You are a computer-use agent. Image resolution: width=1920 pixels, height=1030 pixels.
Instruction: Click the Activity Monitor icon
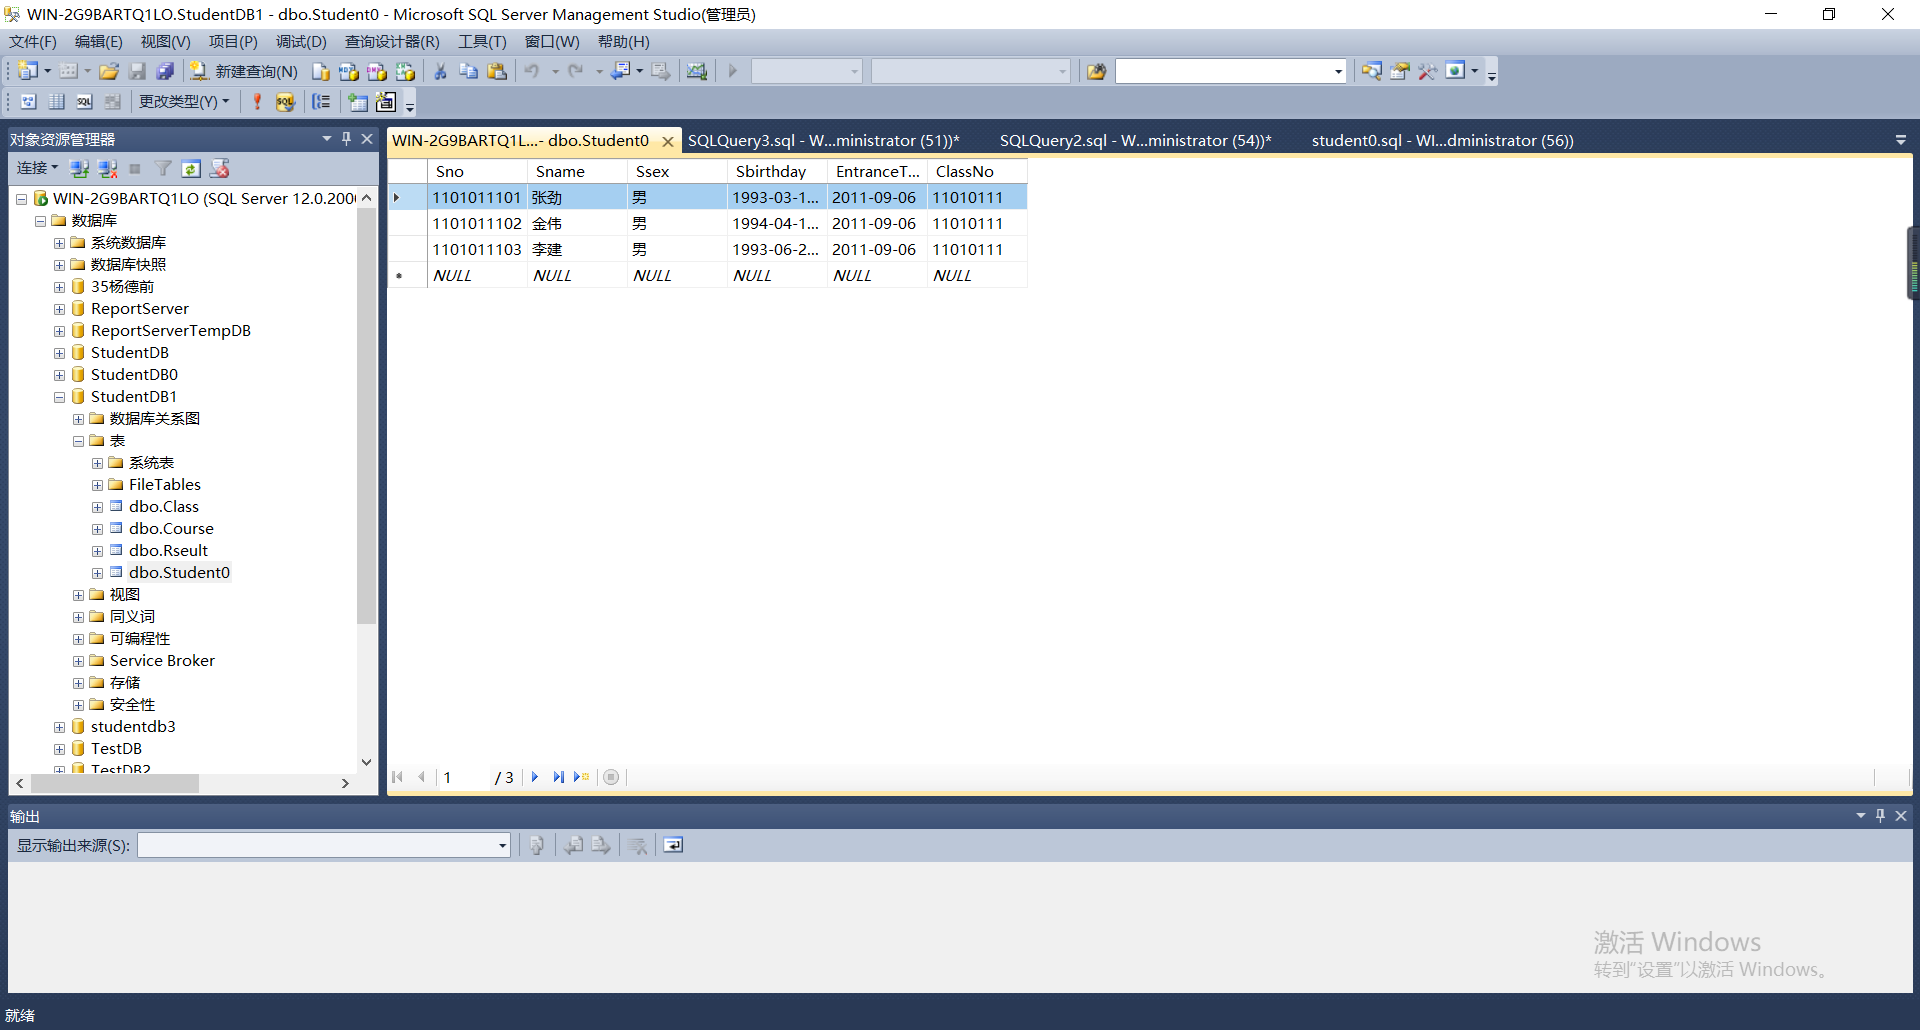coord(697,71)
